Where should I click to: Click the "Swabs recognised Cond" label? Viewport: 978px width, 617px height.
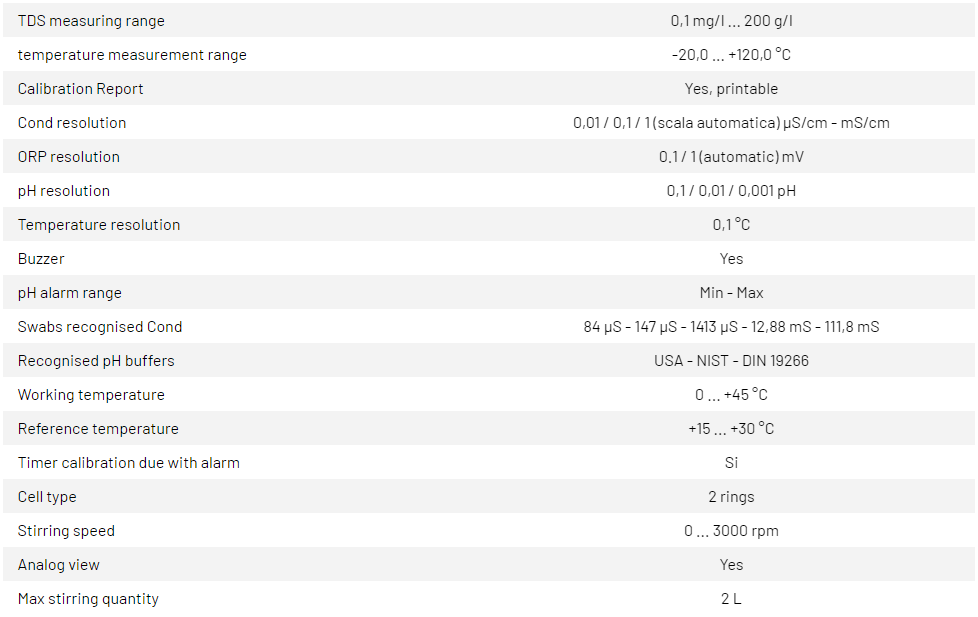click(100, 327)
